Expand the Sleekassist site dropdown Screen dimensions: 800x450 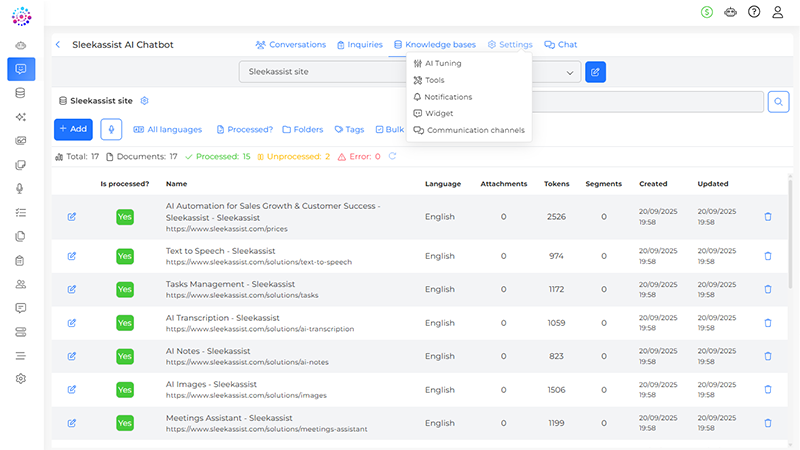click(571, 72)
